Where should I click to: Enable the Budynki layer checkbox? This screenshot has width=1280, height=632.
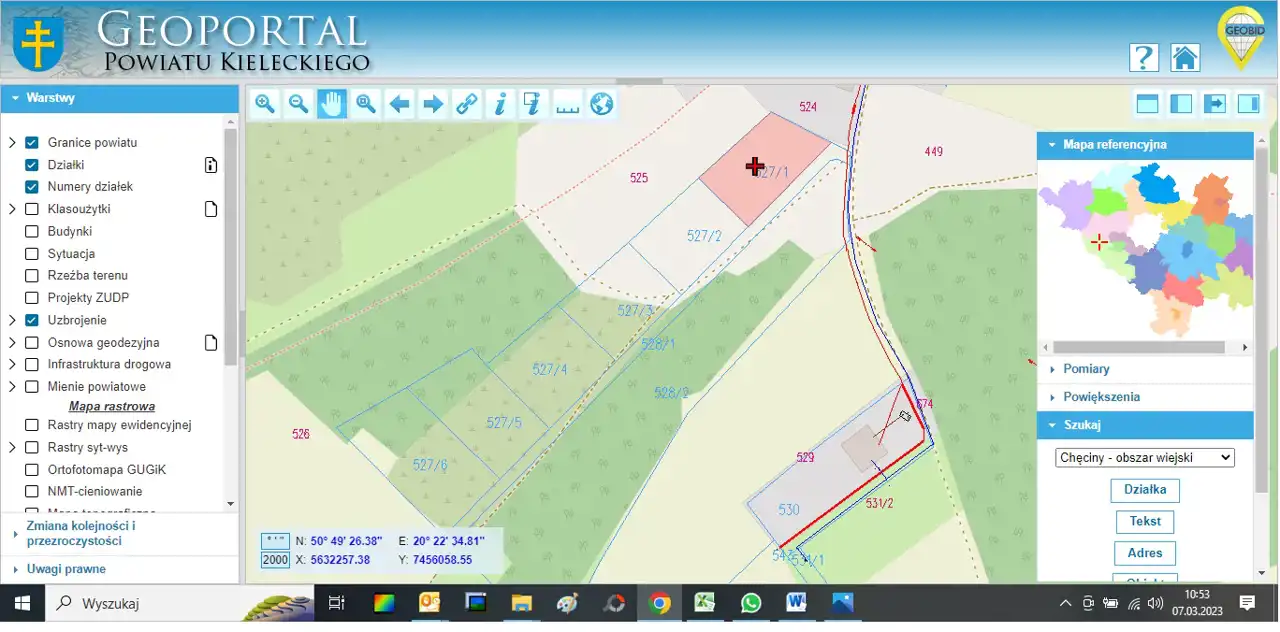pos(32,231)
